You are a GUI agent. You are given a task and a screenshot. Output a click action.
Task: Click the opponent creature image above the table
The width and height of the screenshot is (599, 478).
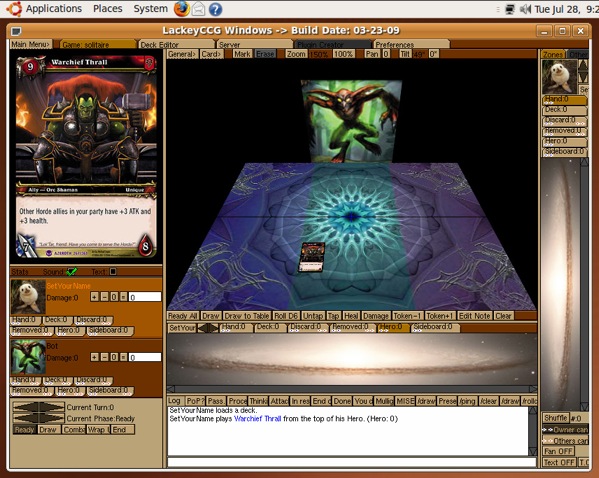coord(351,121)
